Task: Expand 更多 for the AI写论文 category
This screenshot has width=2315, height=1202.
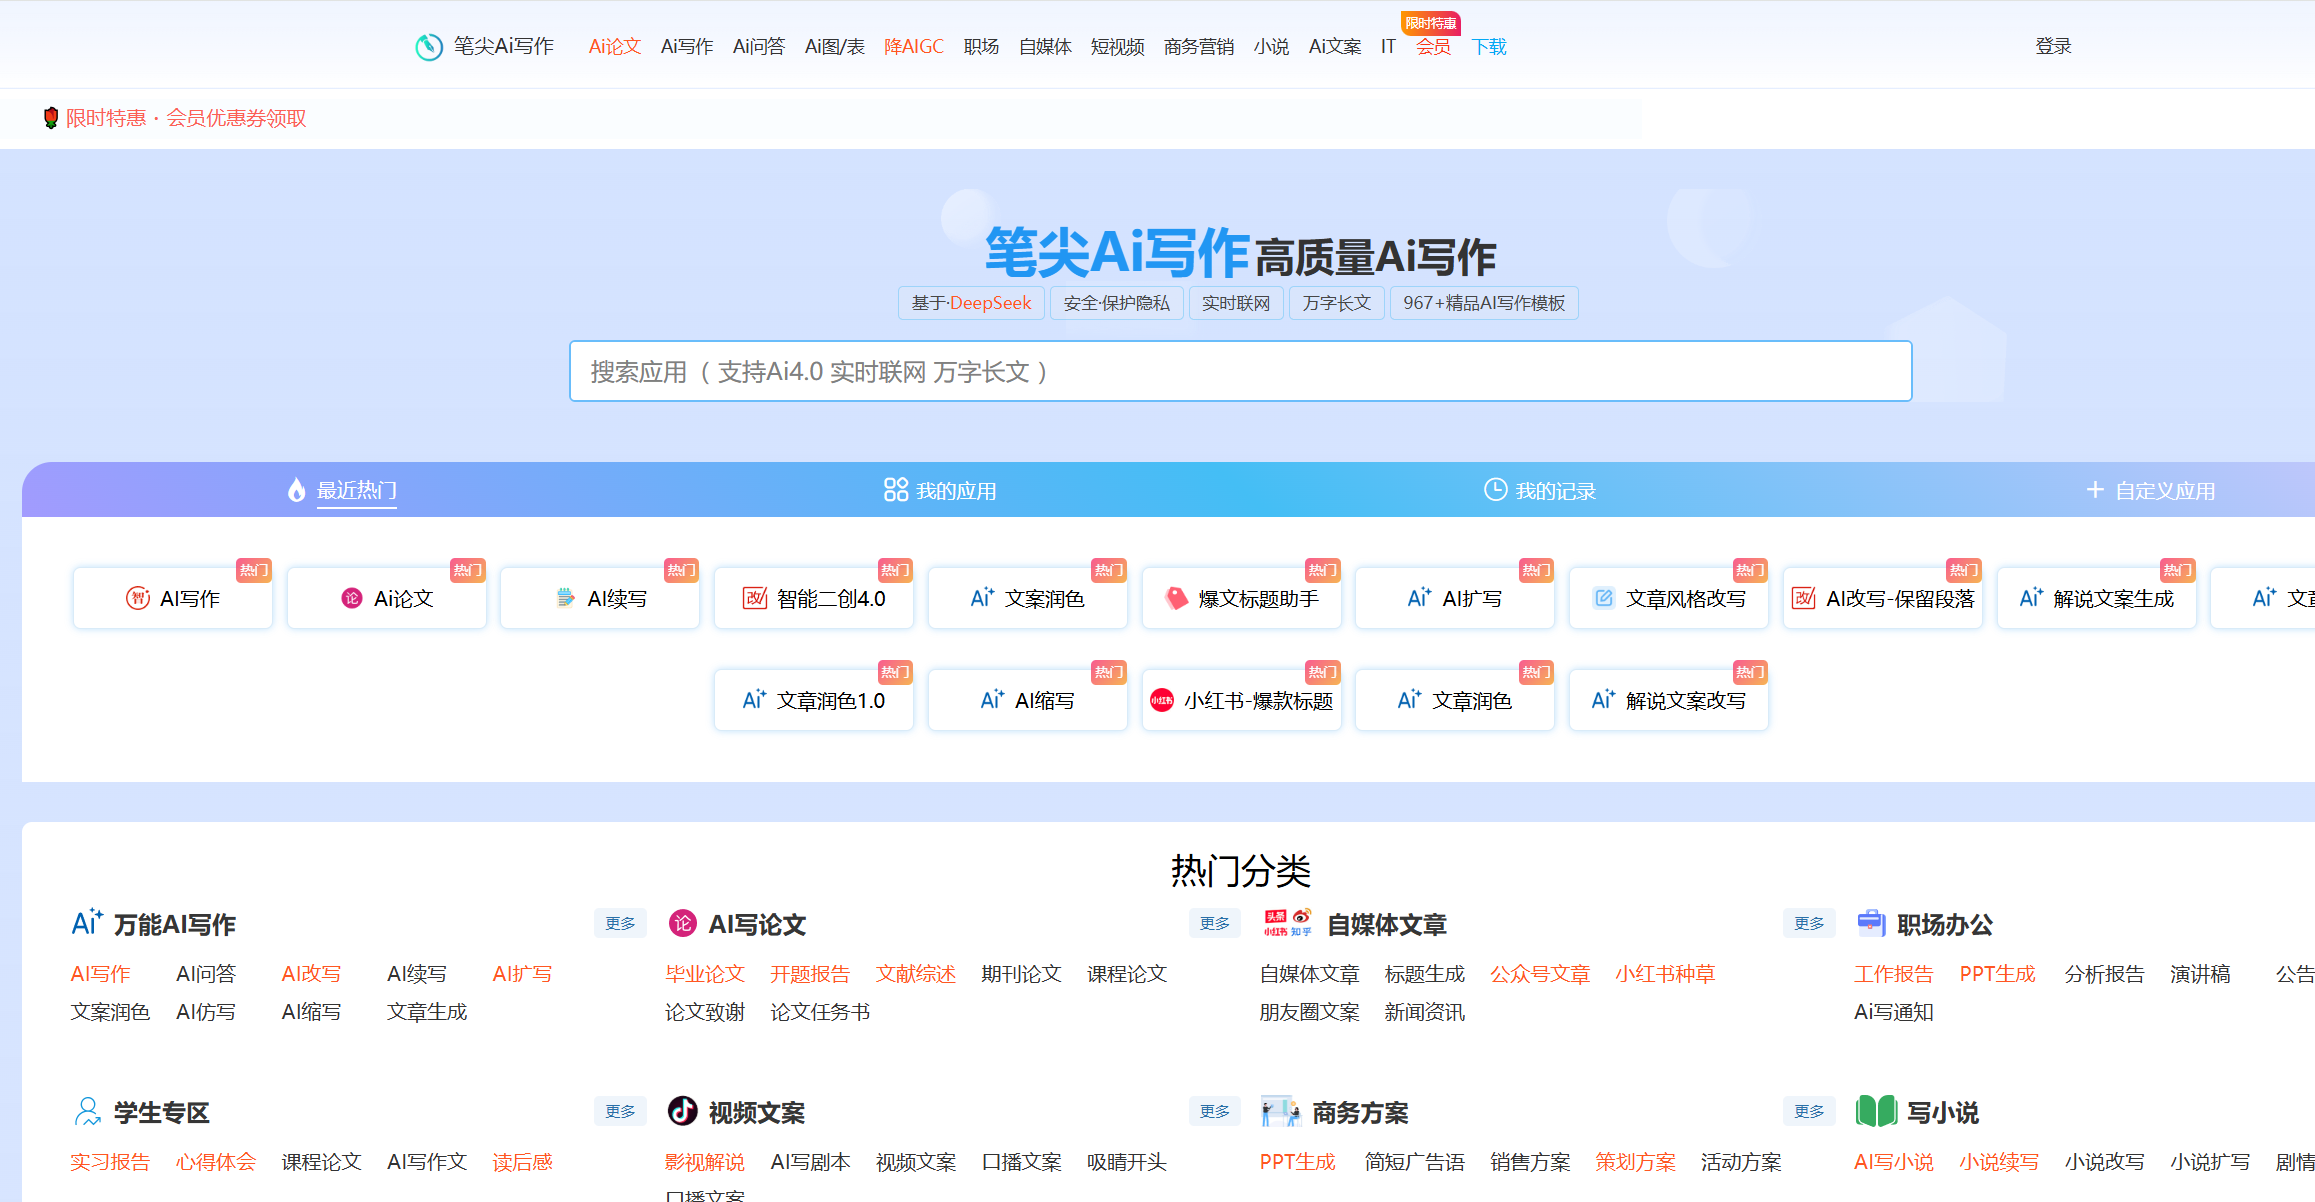Action: [1214, 923]
